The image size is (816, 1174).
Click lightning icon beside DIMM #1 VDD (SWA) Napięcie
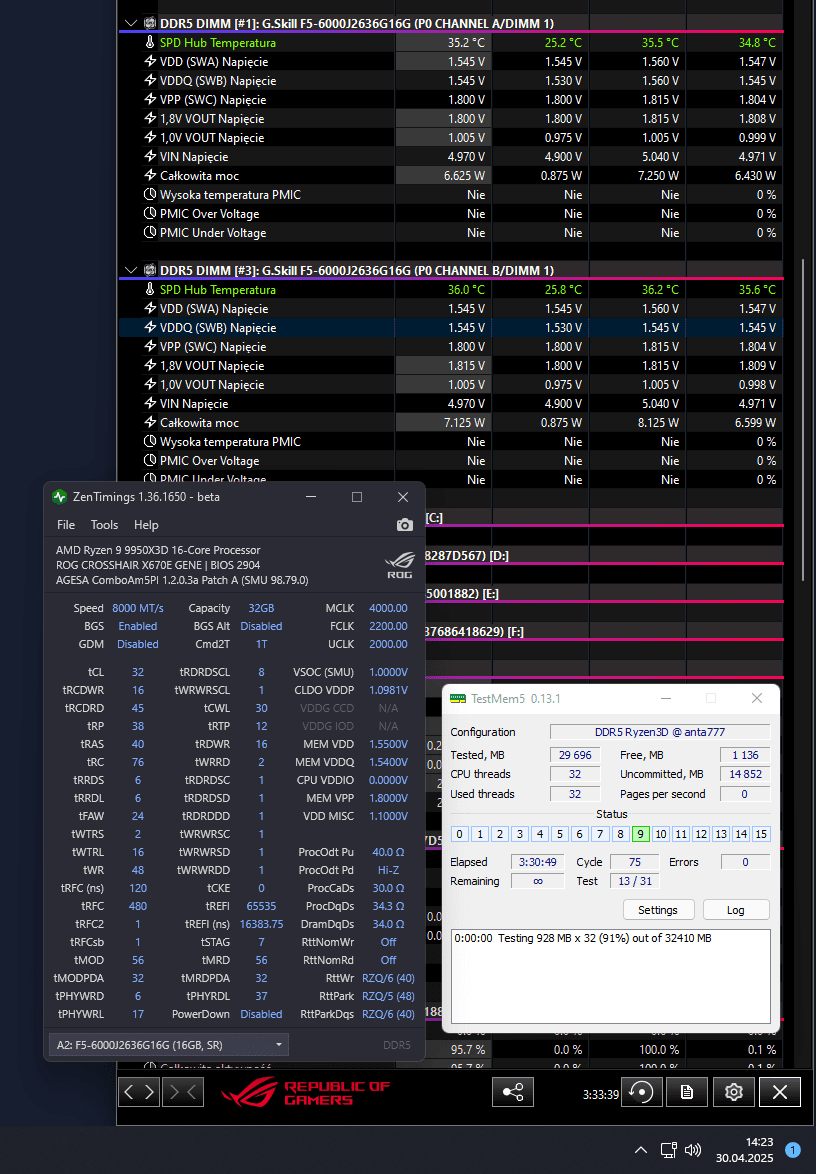pos(150,61)
